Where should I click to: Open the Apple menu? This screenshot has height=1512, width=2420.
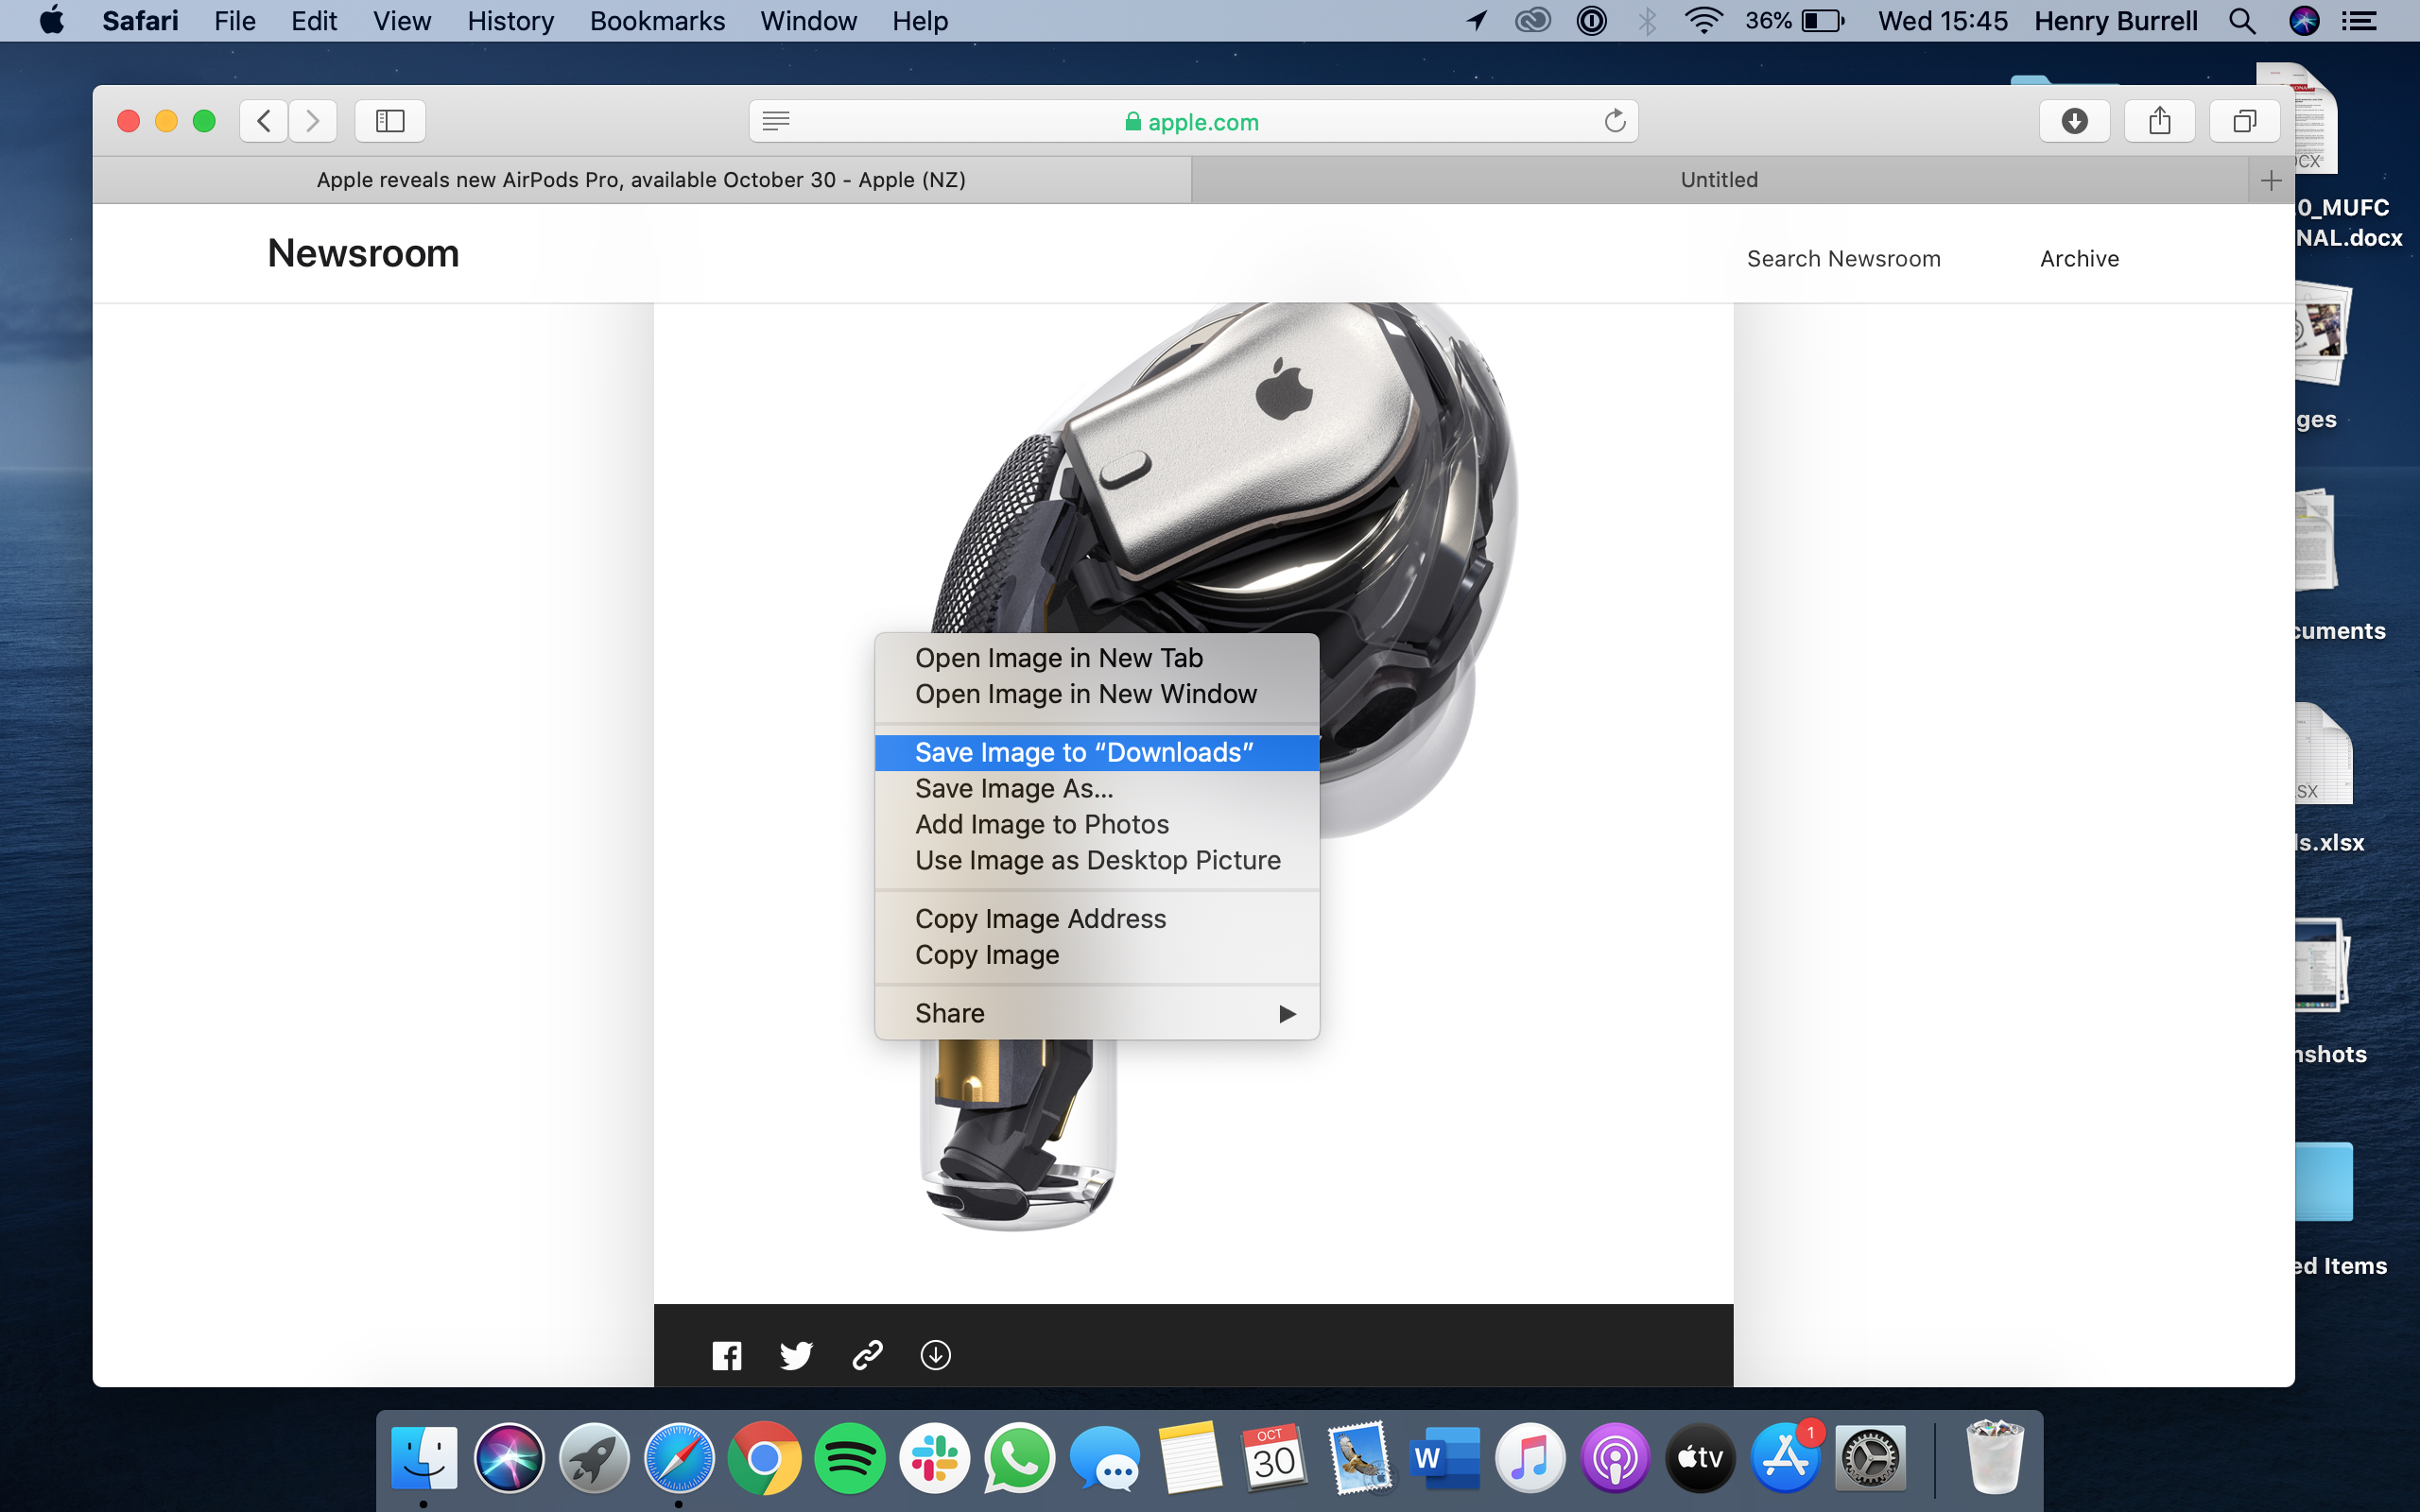51,20
